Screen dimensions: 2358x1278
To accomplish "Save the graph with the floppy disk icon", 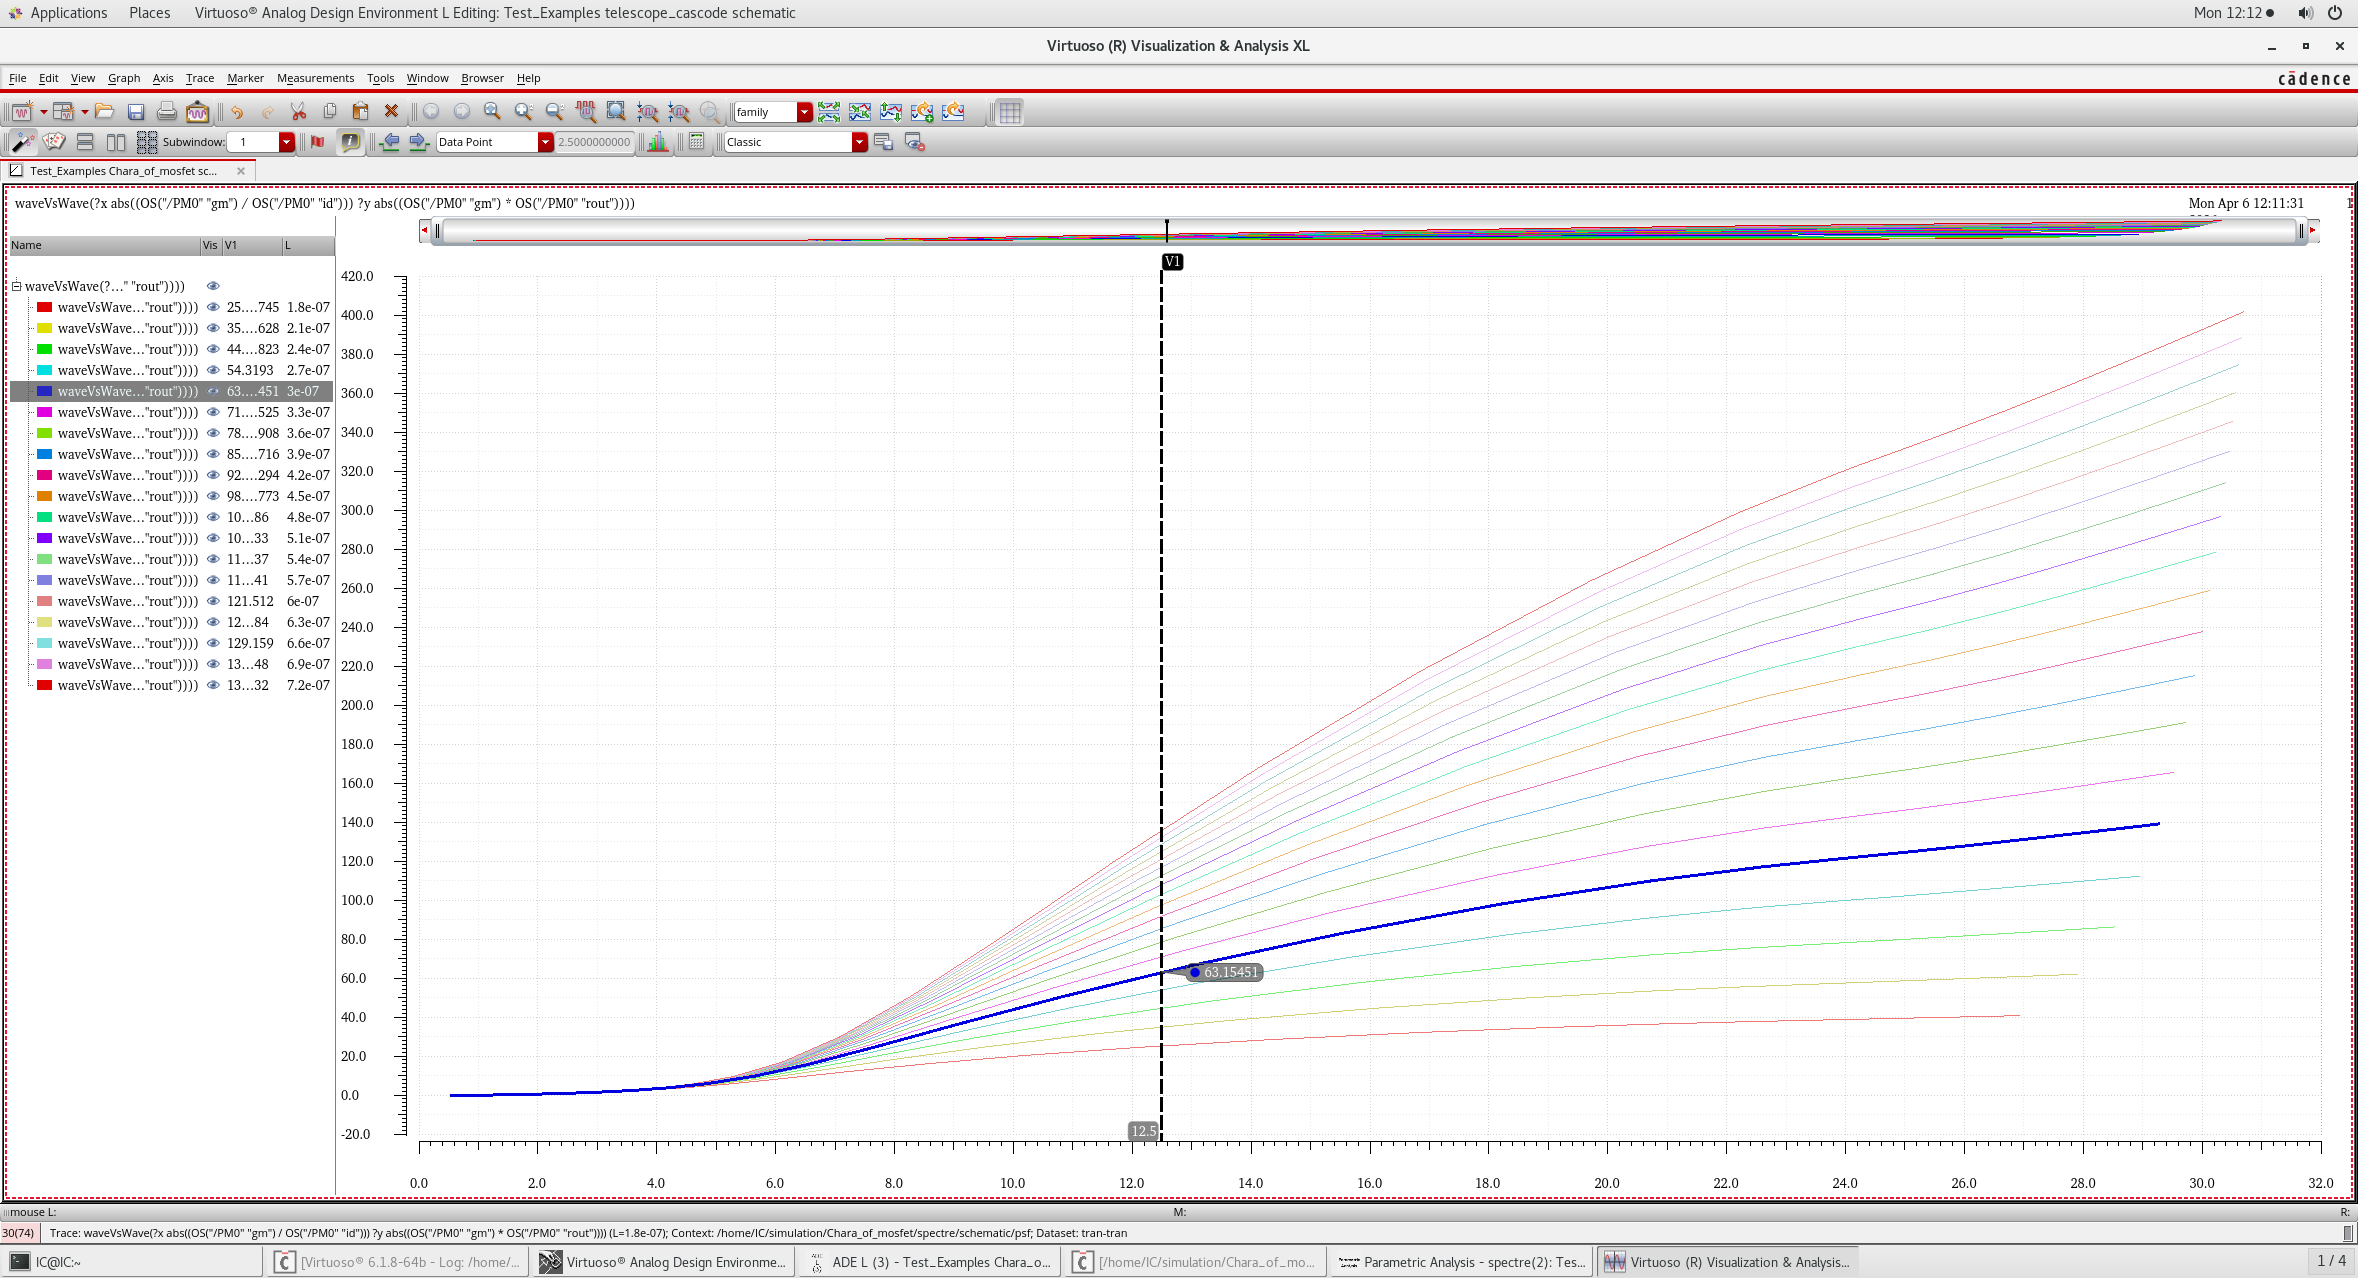I will [136, 112].
